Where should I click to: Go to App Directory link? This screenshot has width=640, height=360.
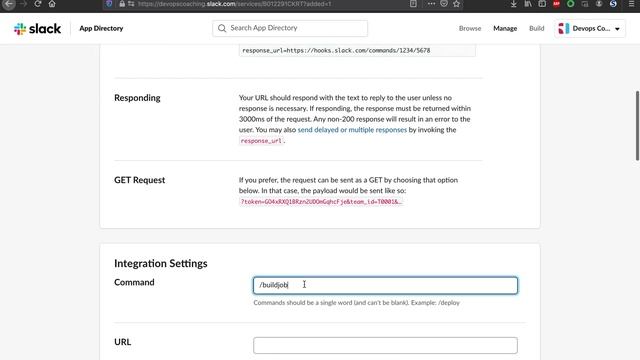[101, 29]
